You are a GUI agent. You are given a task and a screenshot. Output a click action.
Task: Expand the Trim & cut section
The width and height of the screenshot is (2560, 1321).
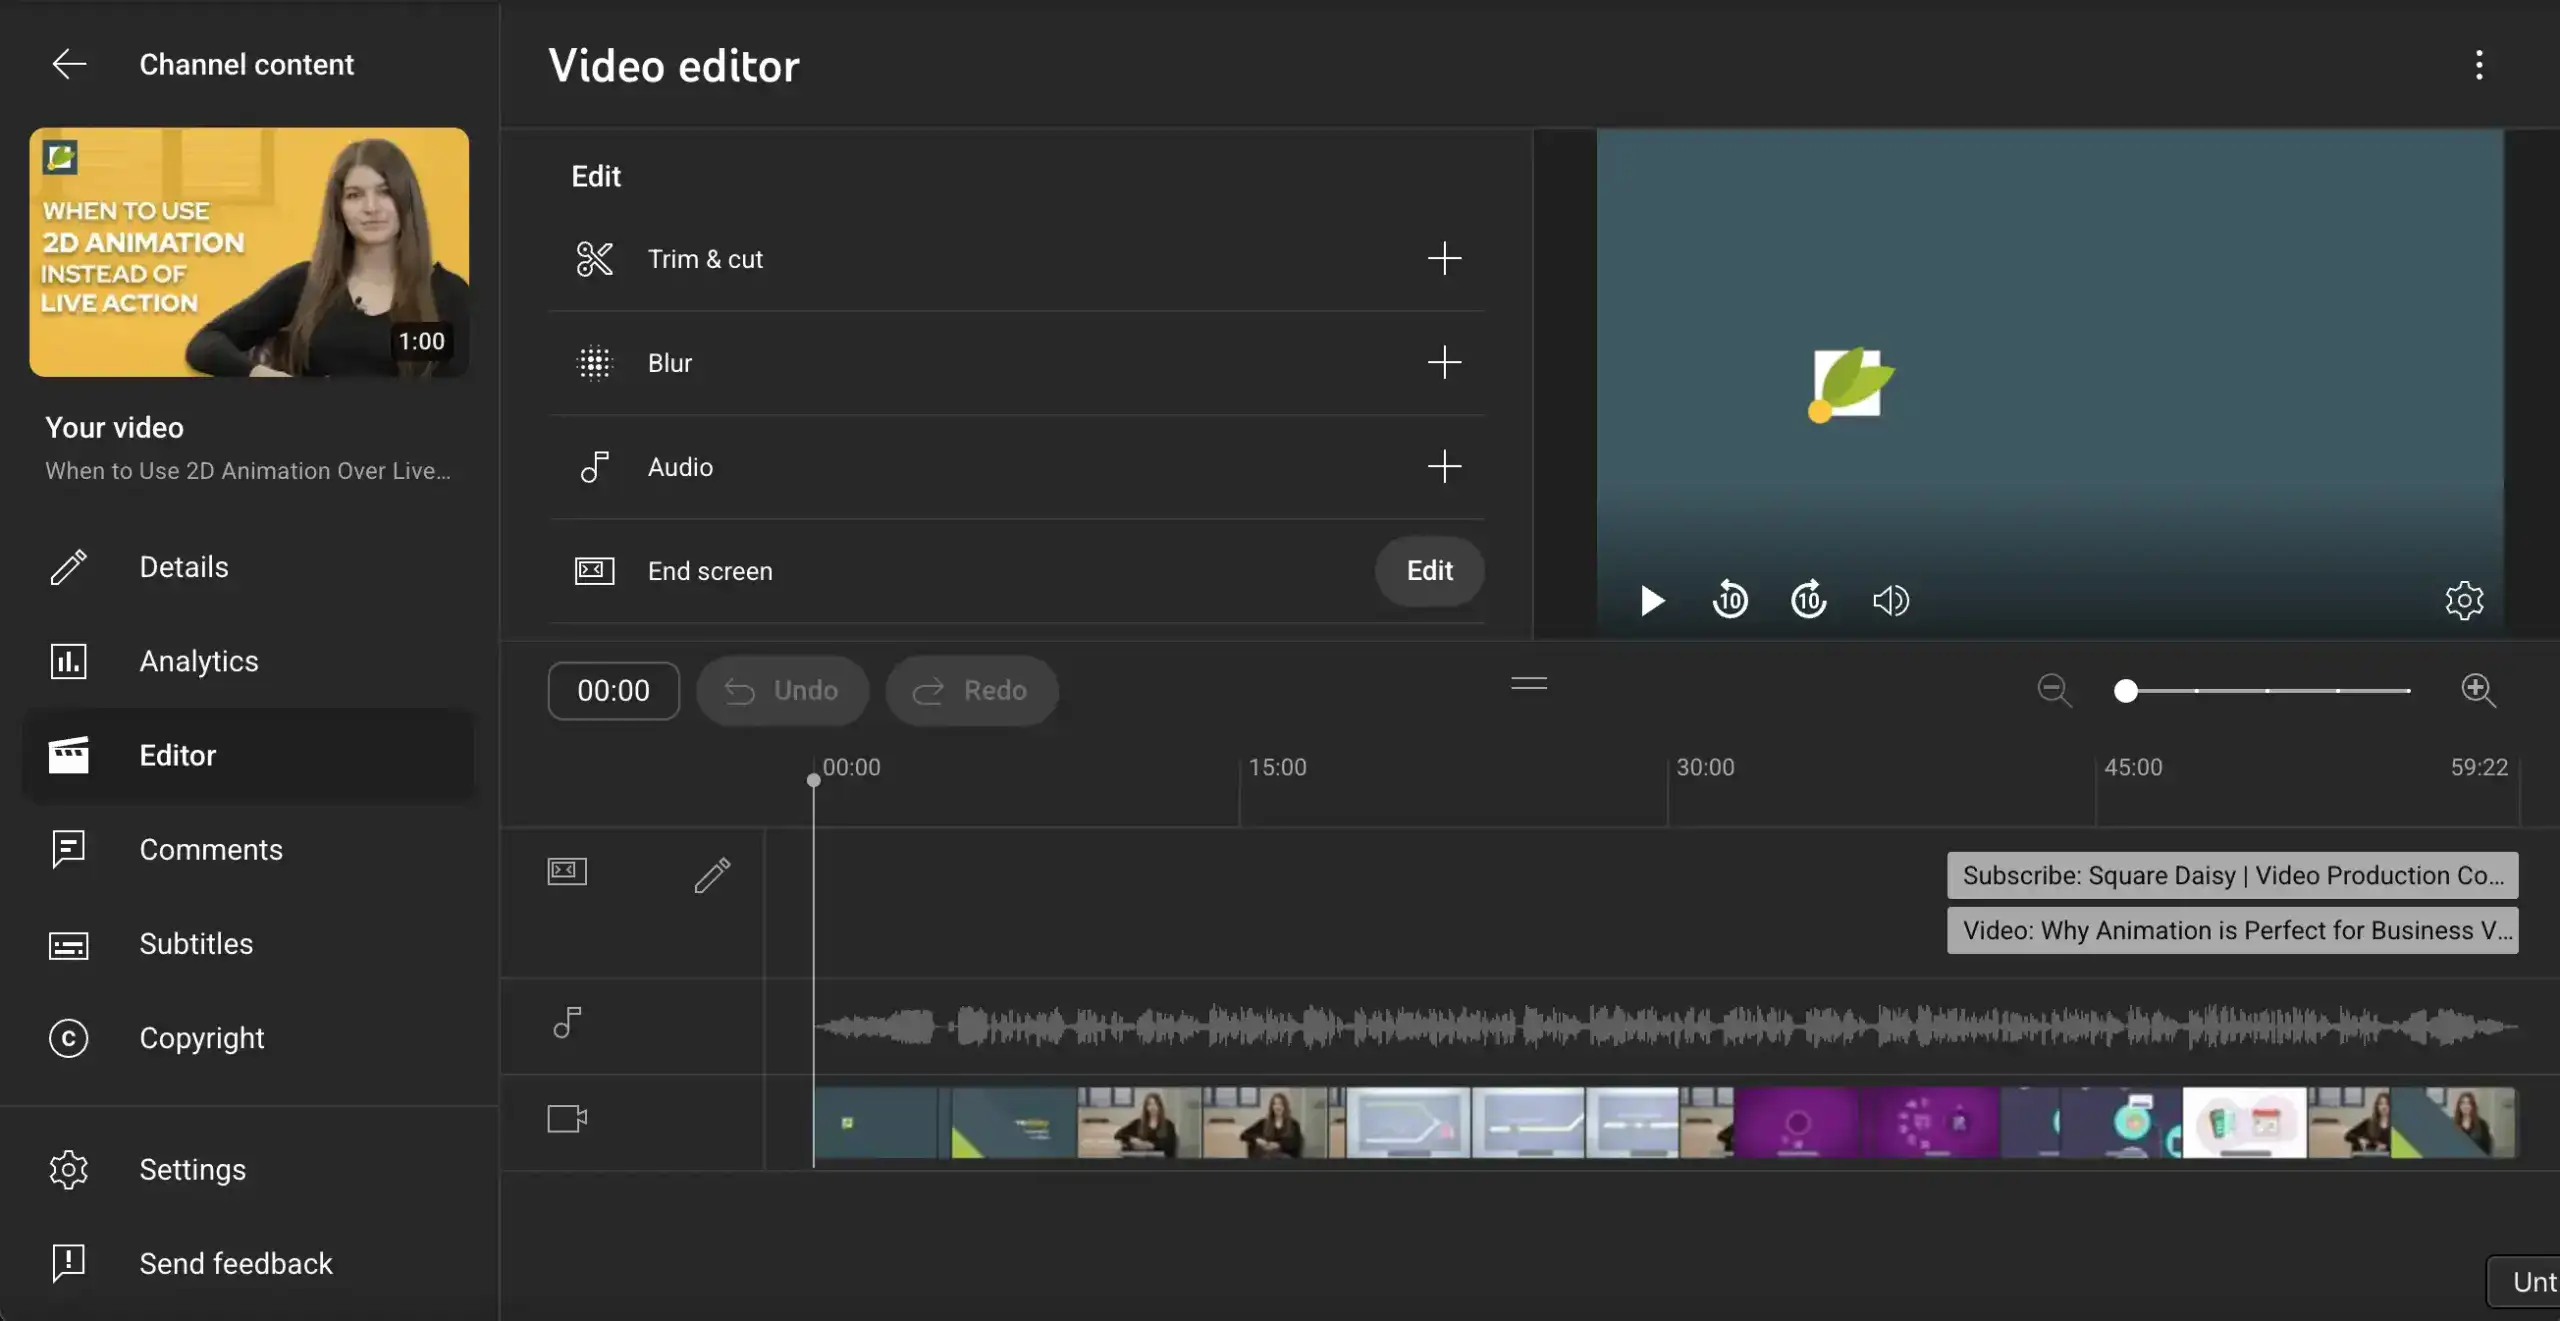(x=1445, y=259)
